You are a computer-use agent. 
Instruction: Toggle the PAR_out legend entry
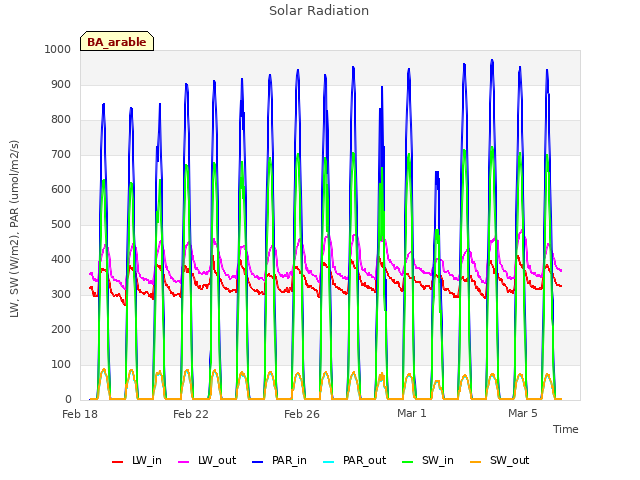354,460
